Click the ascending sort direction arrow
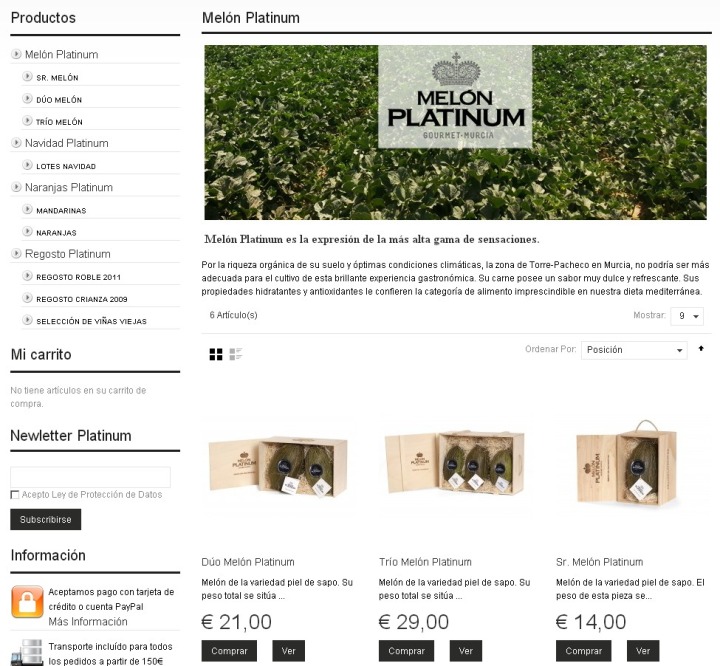This screenshot has height=666, width=720. (701, 349)
